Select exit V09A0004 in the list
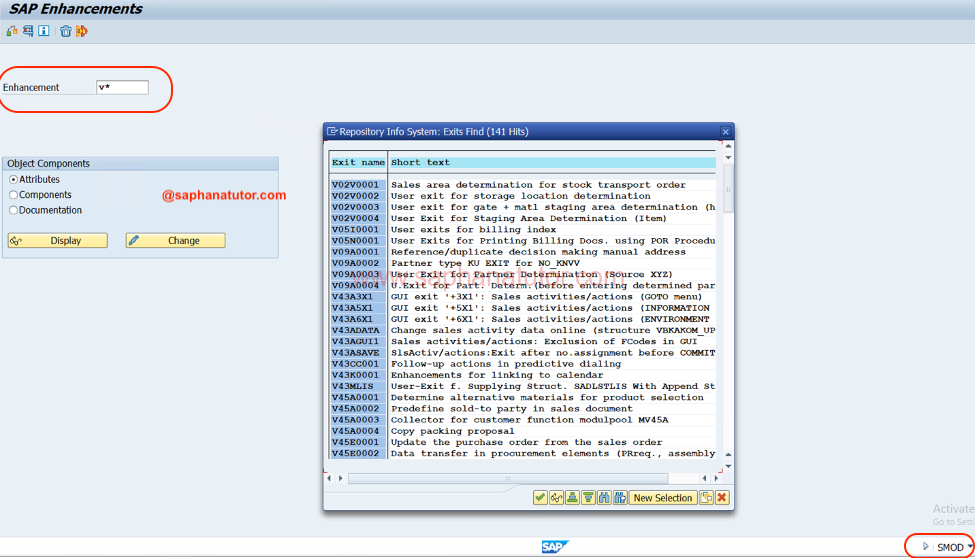Image resolution: width=977 pixels, height=558 pixels. pos(355,286)
